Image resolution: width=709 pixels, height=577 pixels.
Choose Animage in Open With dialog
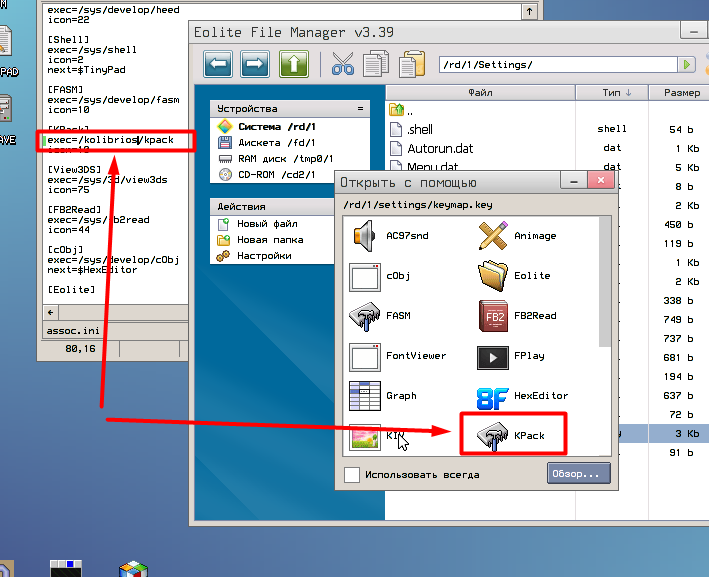[x=518, y=236]
